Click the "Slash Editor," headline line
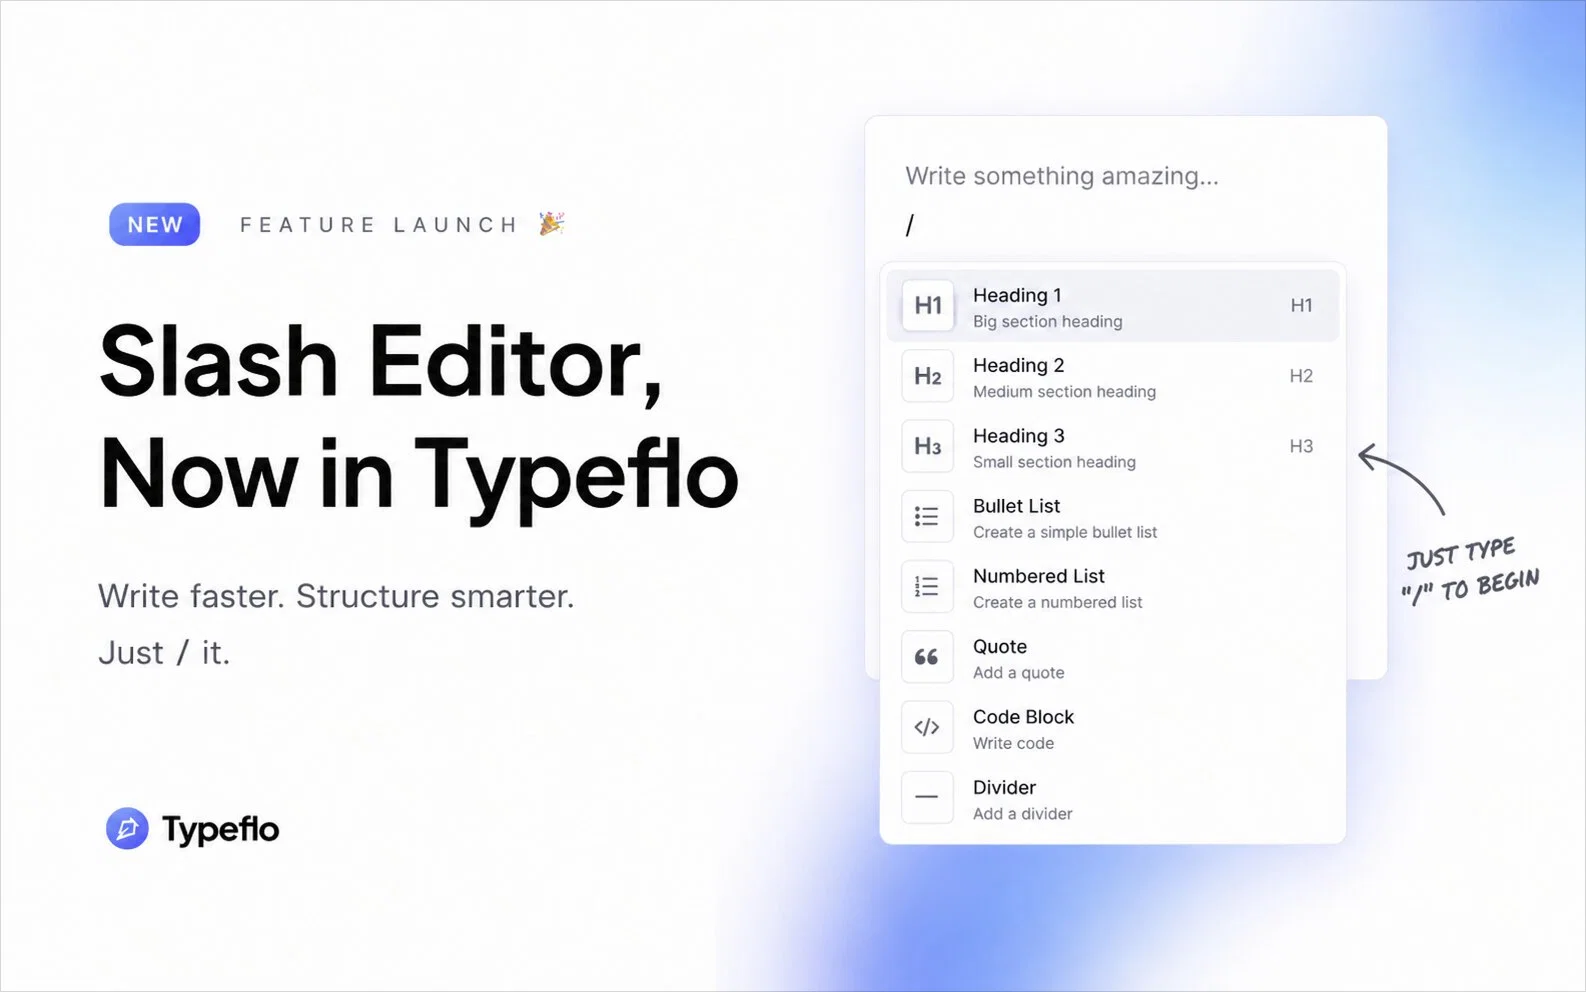Image resolution: width=1586 pixels, height=992 pixels. coord(381,362)
